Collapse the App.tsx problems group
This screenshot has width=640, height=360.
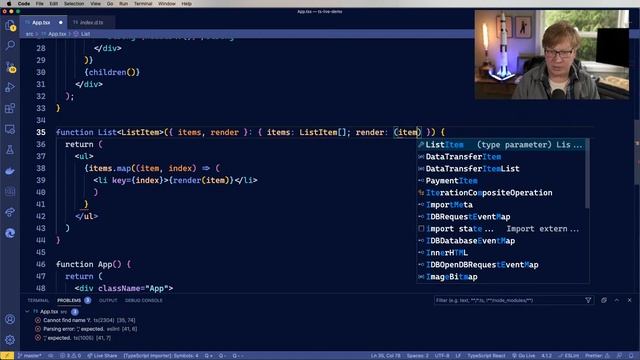27,312
